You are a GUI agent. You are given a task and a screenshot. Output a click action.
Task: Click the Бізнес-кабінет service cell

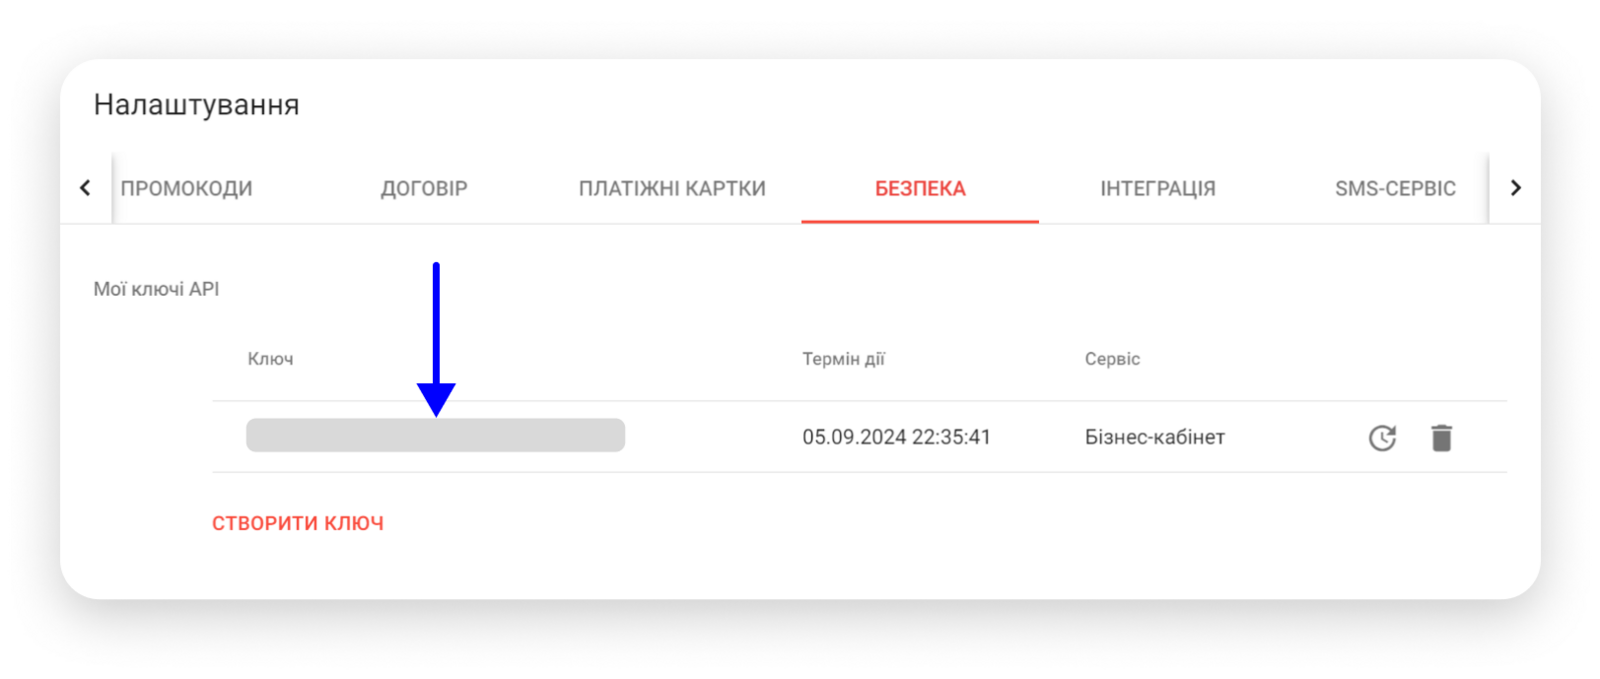[1155, 437]
